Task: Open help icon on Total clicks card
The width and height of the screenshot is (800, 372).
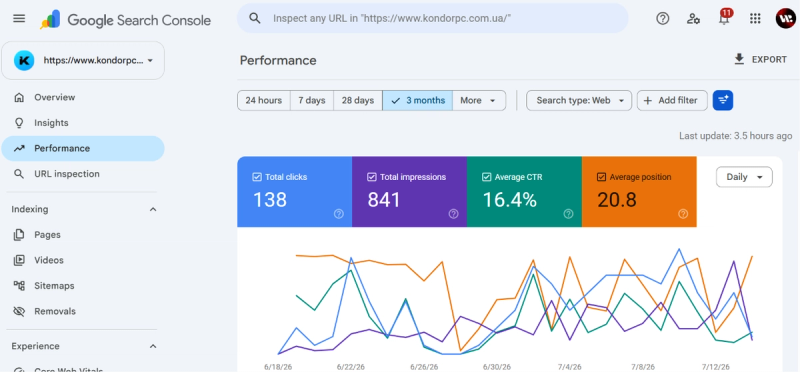Action: pyautogui.click(x=339, y=214)
